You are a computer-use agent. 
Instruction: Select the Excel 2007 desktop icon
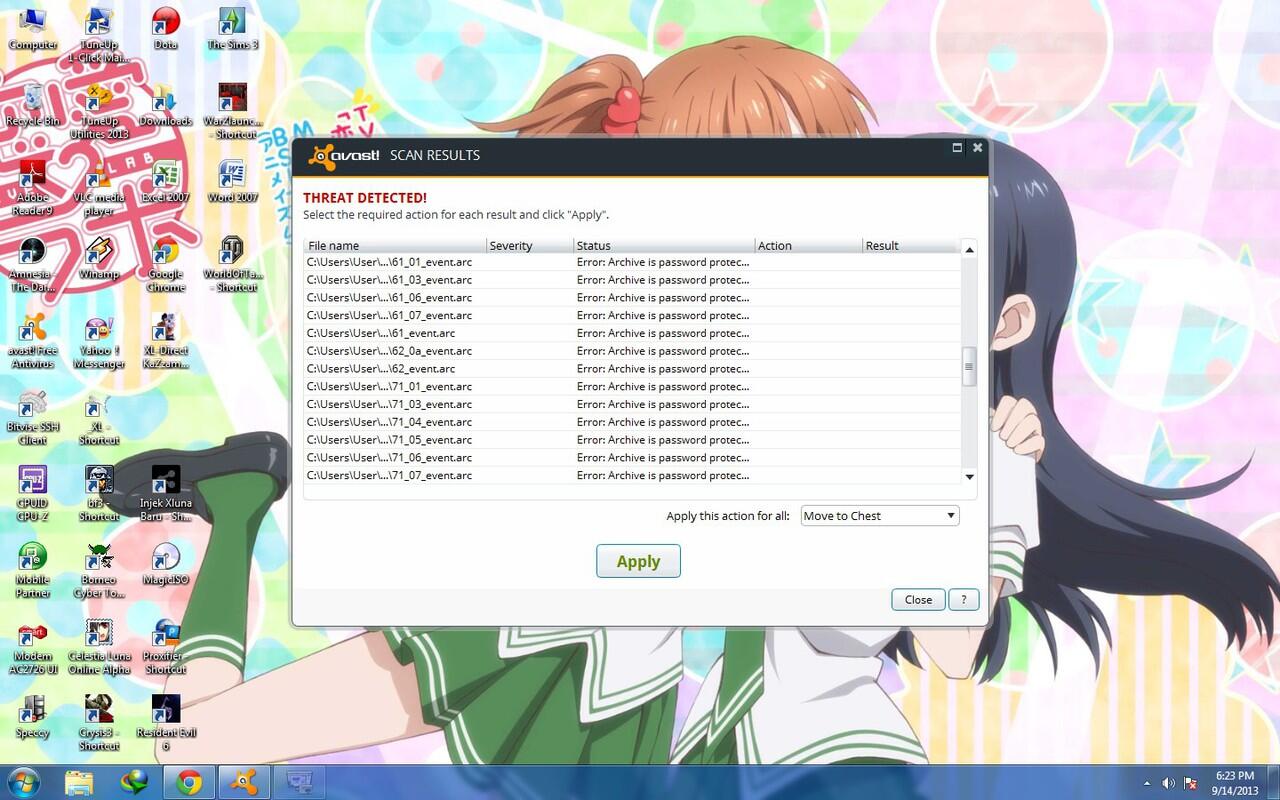pos(166,181)
